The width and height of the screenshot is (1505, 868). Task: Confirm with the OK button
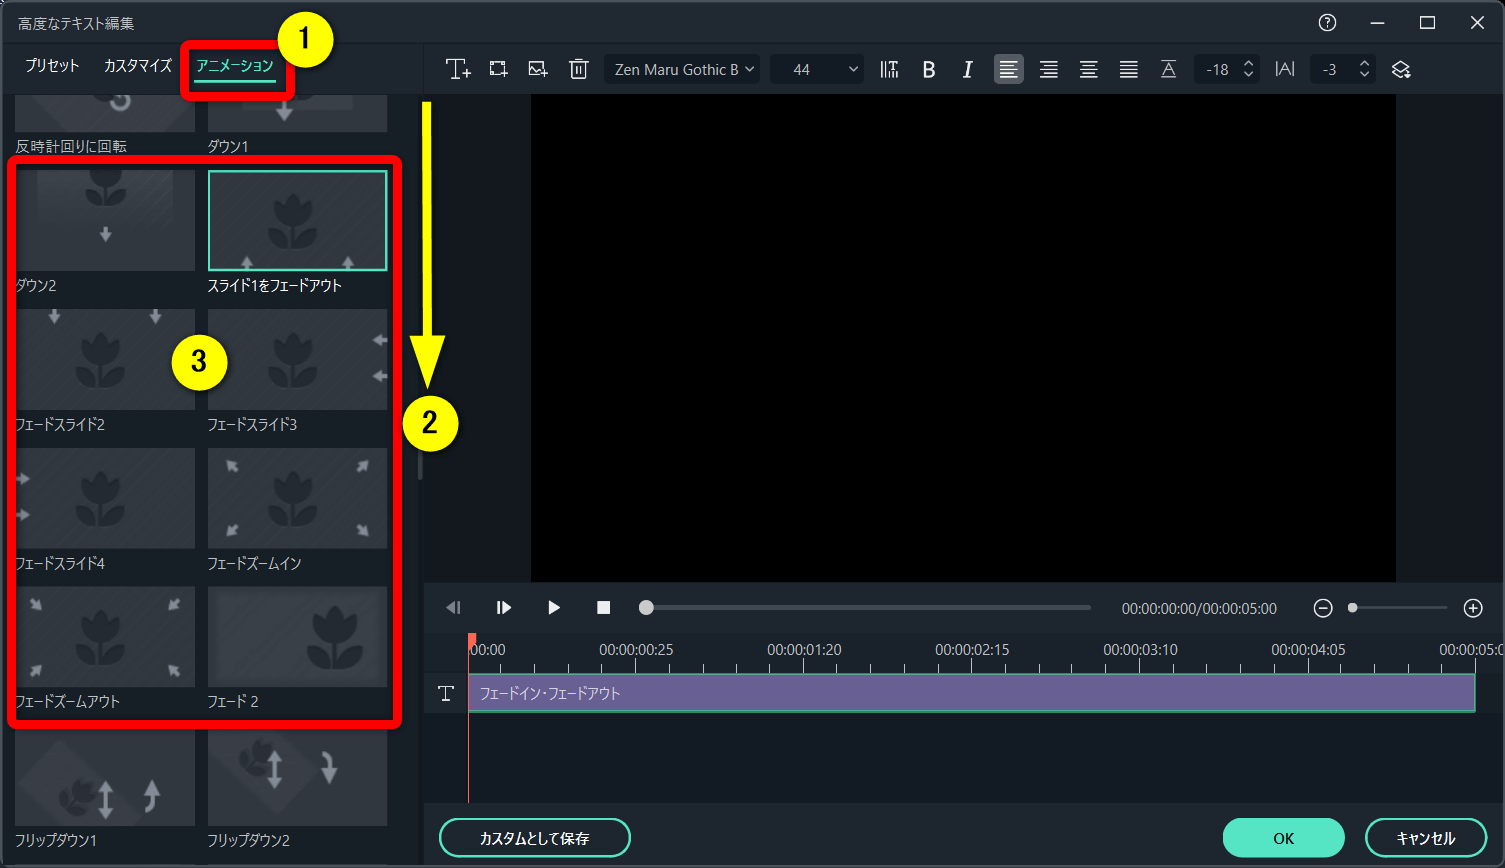(1284, 838)
